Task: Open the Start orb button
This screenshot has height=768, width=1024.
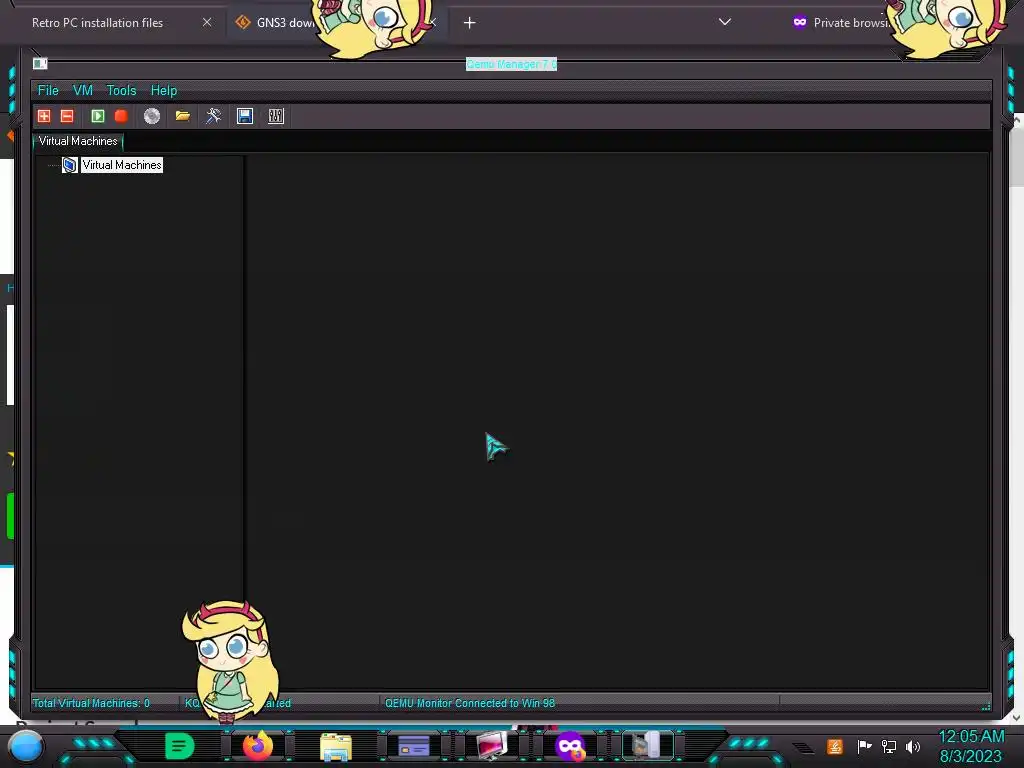Action: (x=26, y=746)
